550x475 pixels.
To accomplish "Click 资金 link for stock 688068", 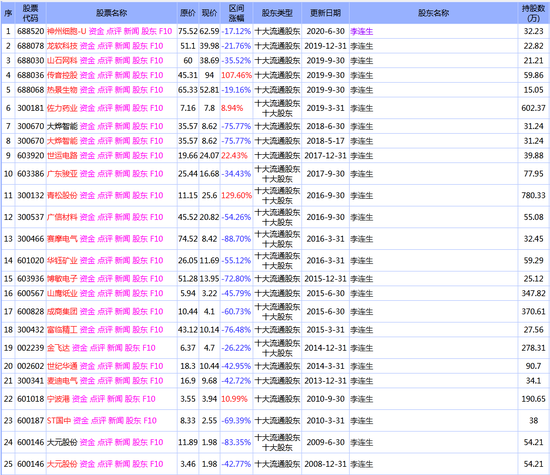I will [87, 90].
